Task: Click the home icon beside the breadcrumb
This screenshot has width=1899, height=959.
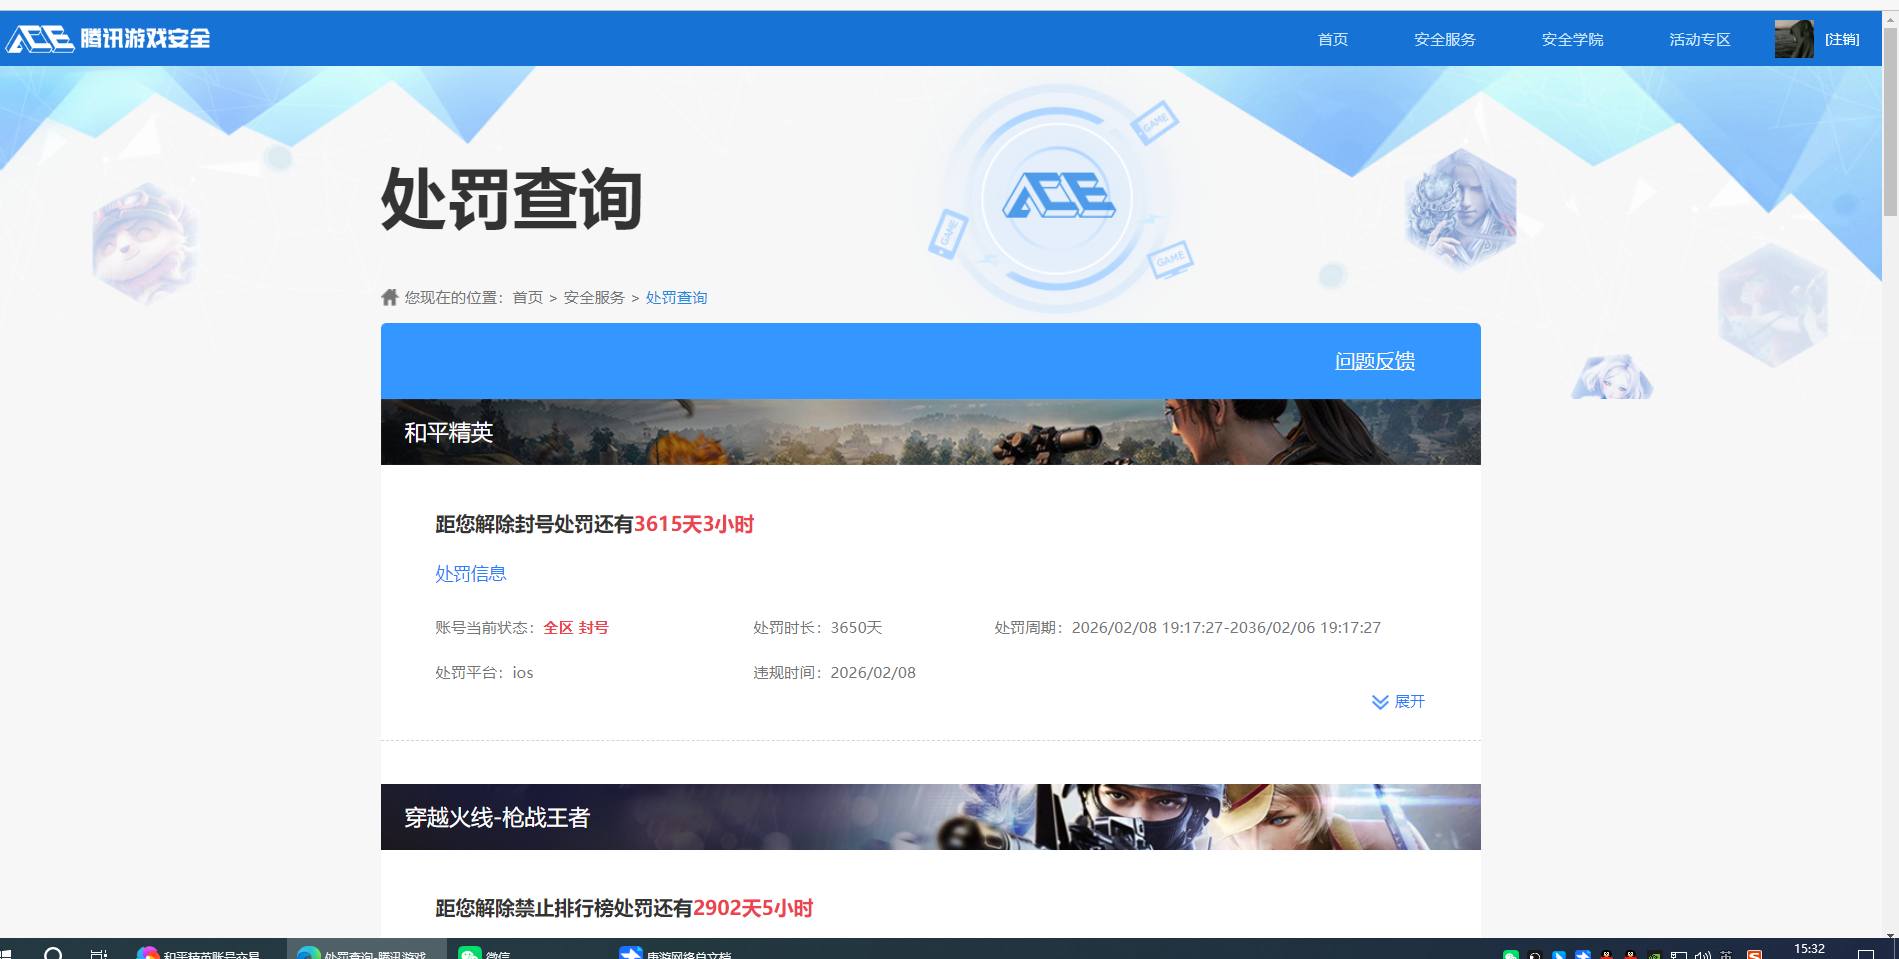Action: (x=390, y=297)
